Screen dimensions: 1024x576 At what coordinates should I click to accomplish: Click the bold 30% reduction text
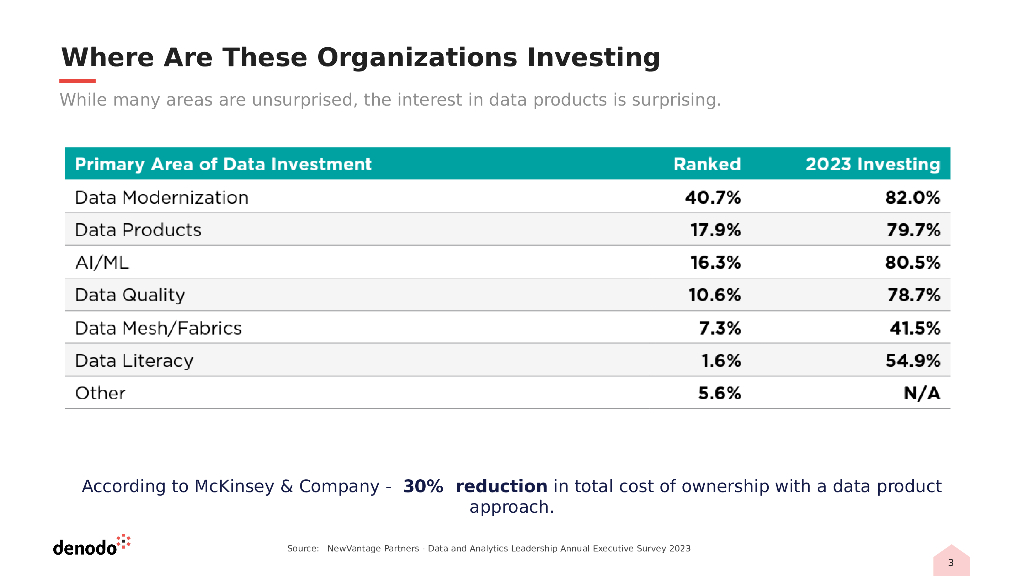pos(475,486)
